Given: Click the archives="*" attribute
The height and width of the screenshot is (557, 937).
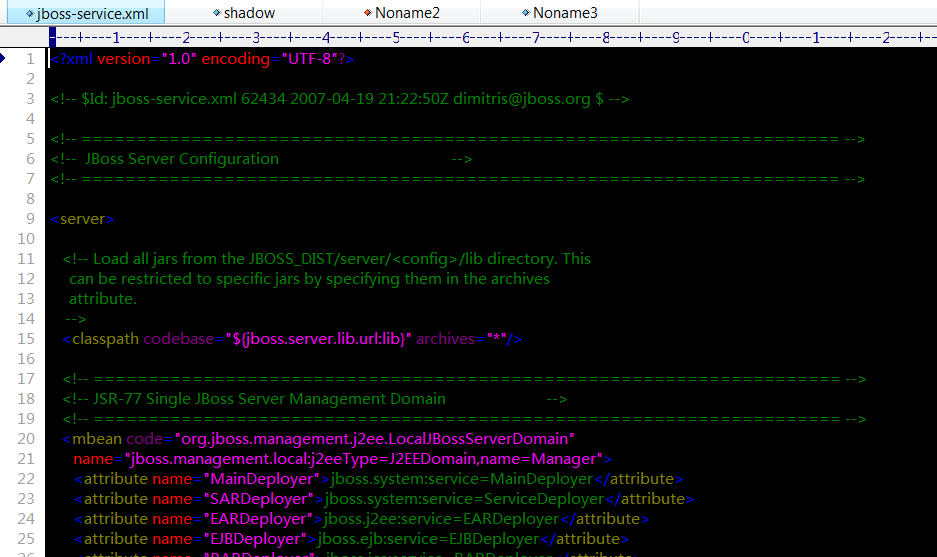Looking at the screenshot, I should 461,339.
